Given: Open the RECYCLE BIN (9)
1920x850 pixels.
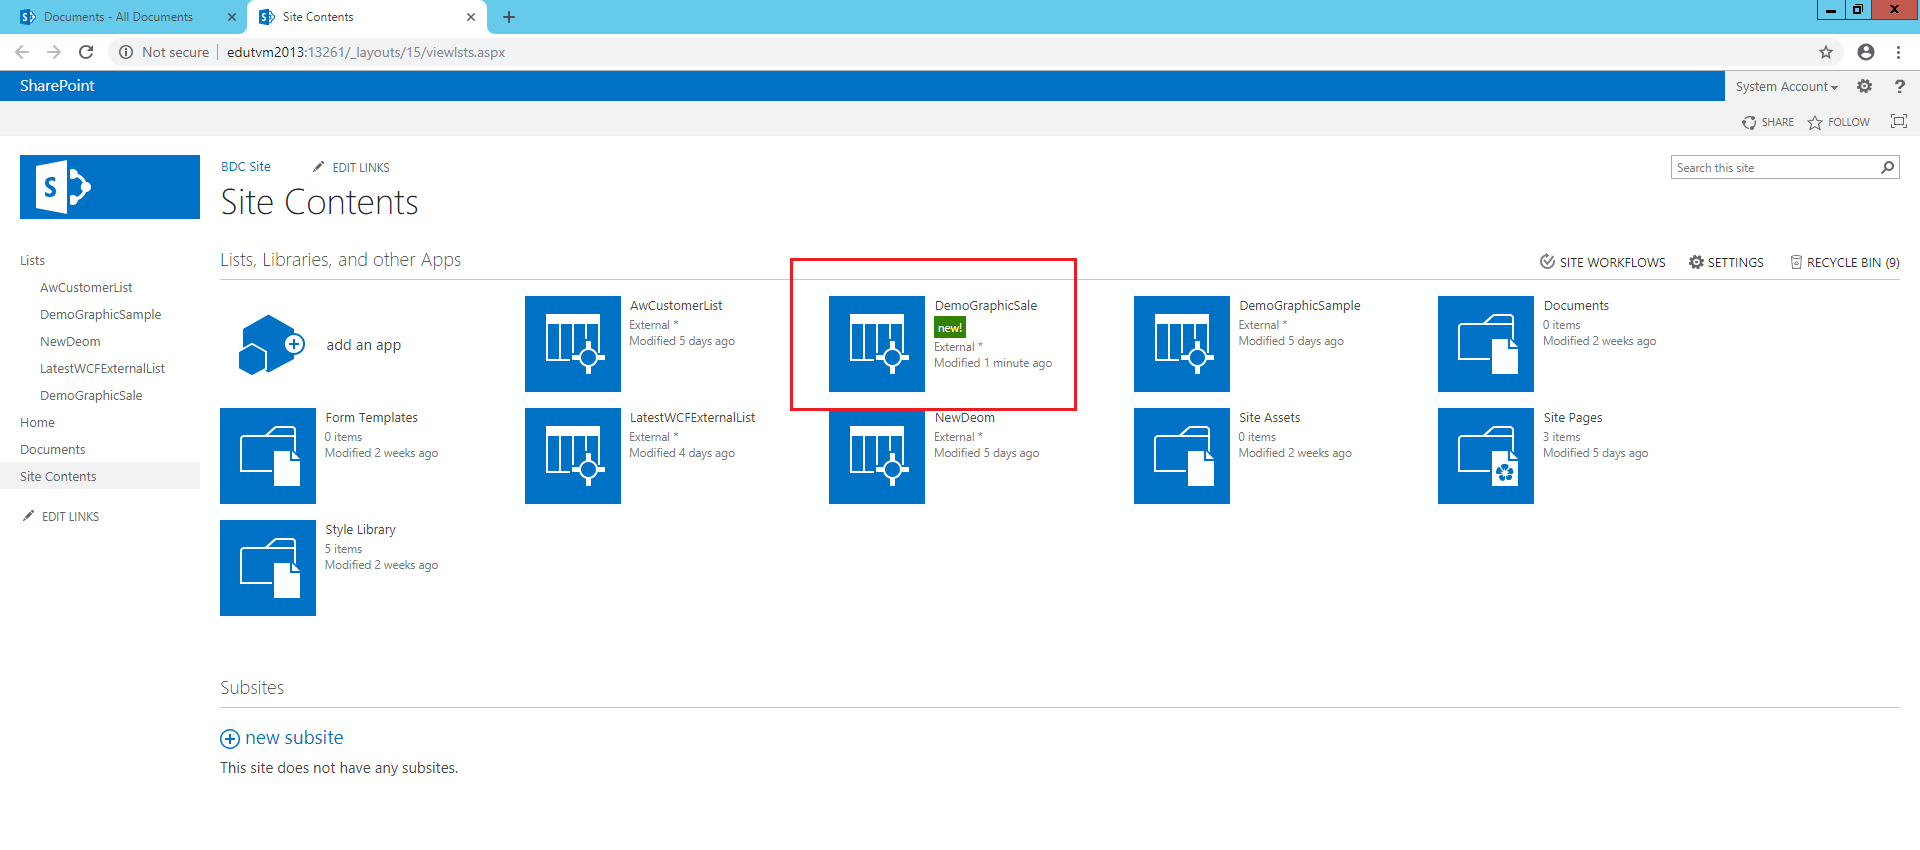Looking at the screenshot, I should (1844, 262).
